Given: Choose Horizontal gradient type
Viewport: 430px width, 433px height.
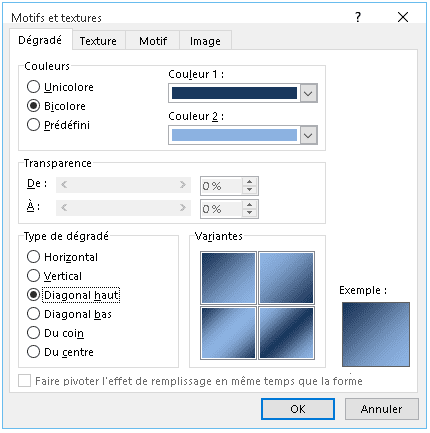Looking at the screenshot, I should point(33,257).
